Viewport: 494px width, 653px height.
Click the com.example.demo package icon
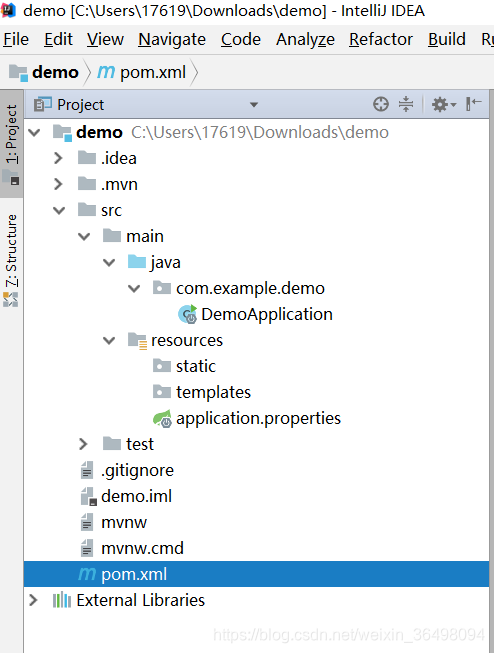(162, 288)
